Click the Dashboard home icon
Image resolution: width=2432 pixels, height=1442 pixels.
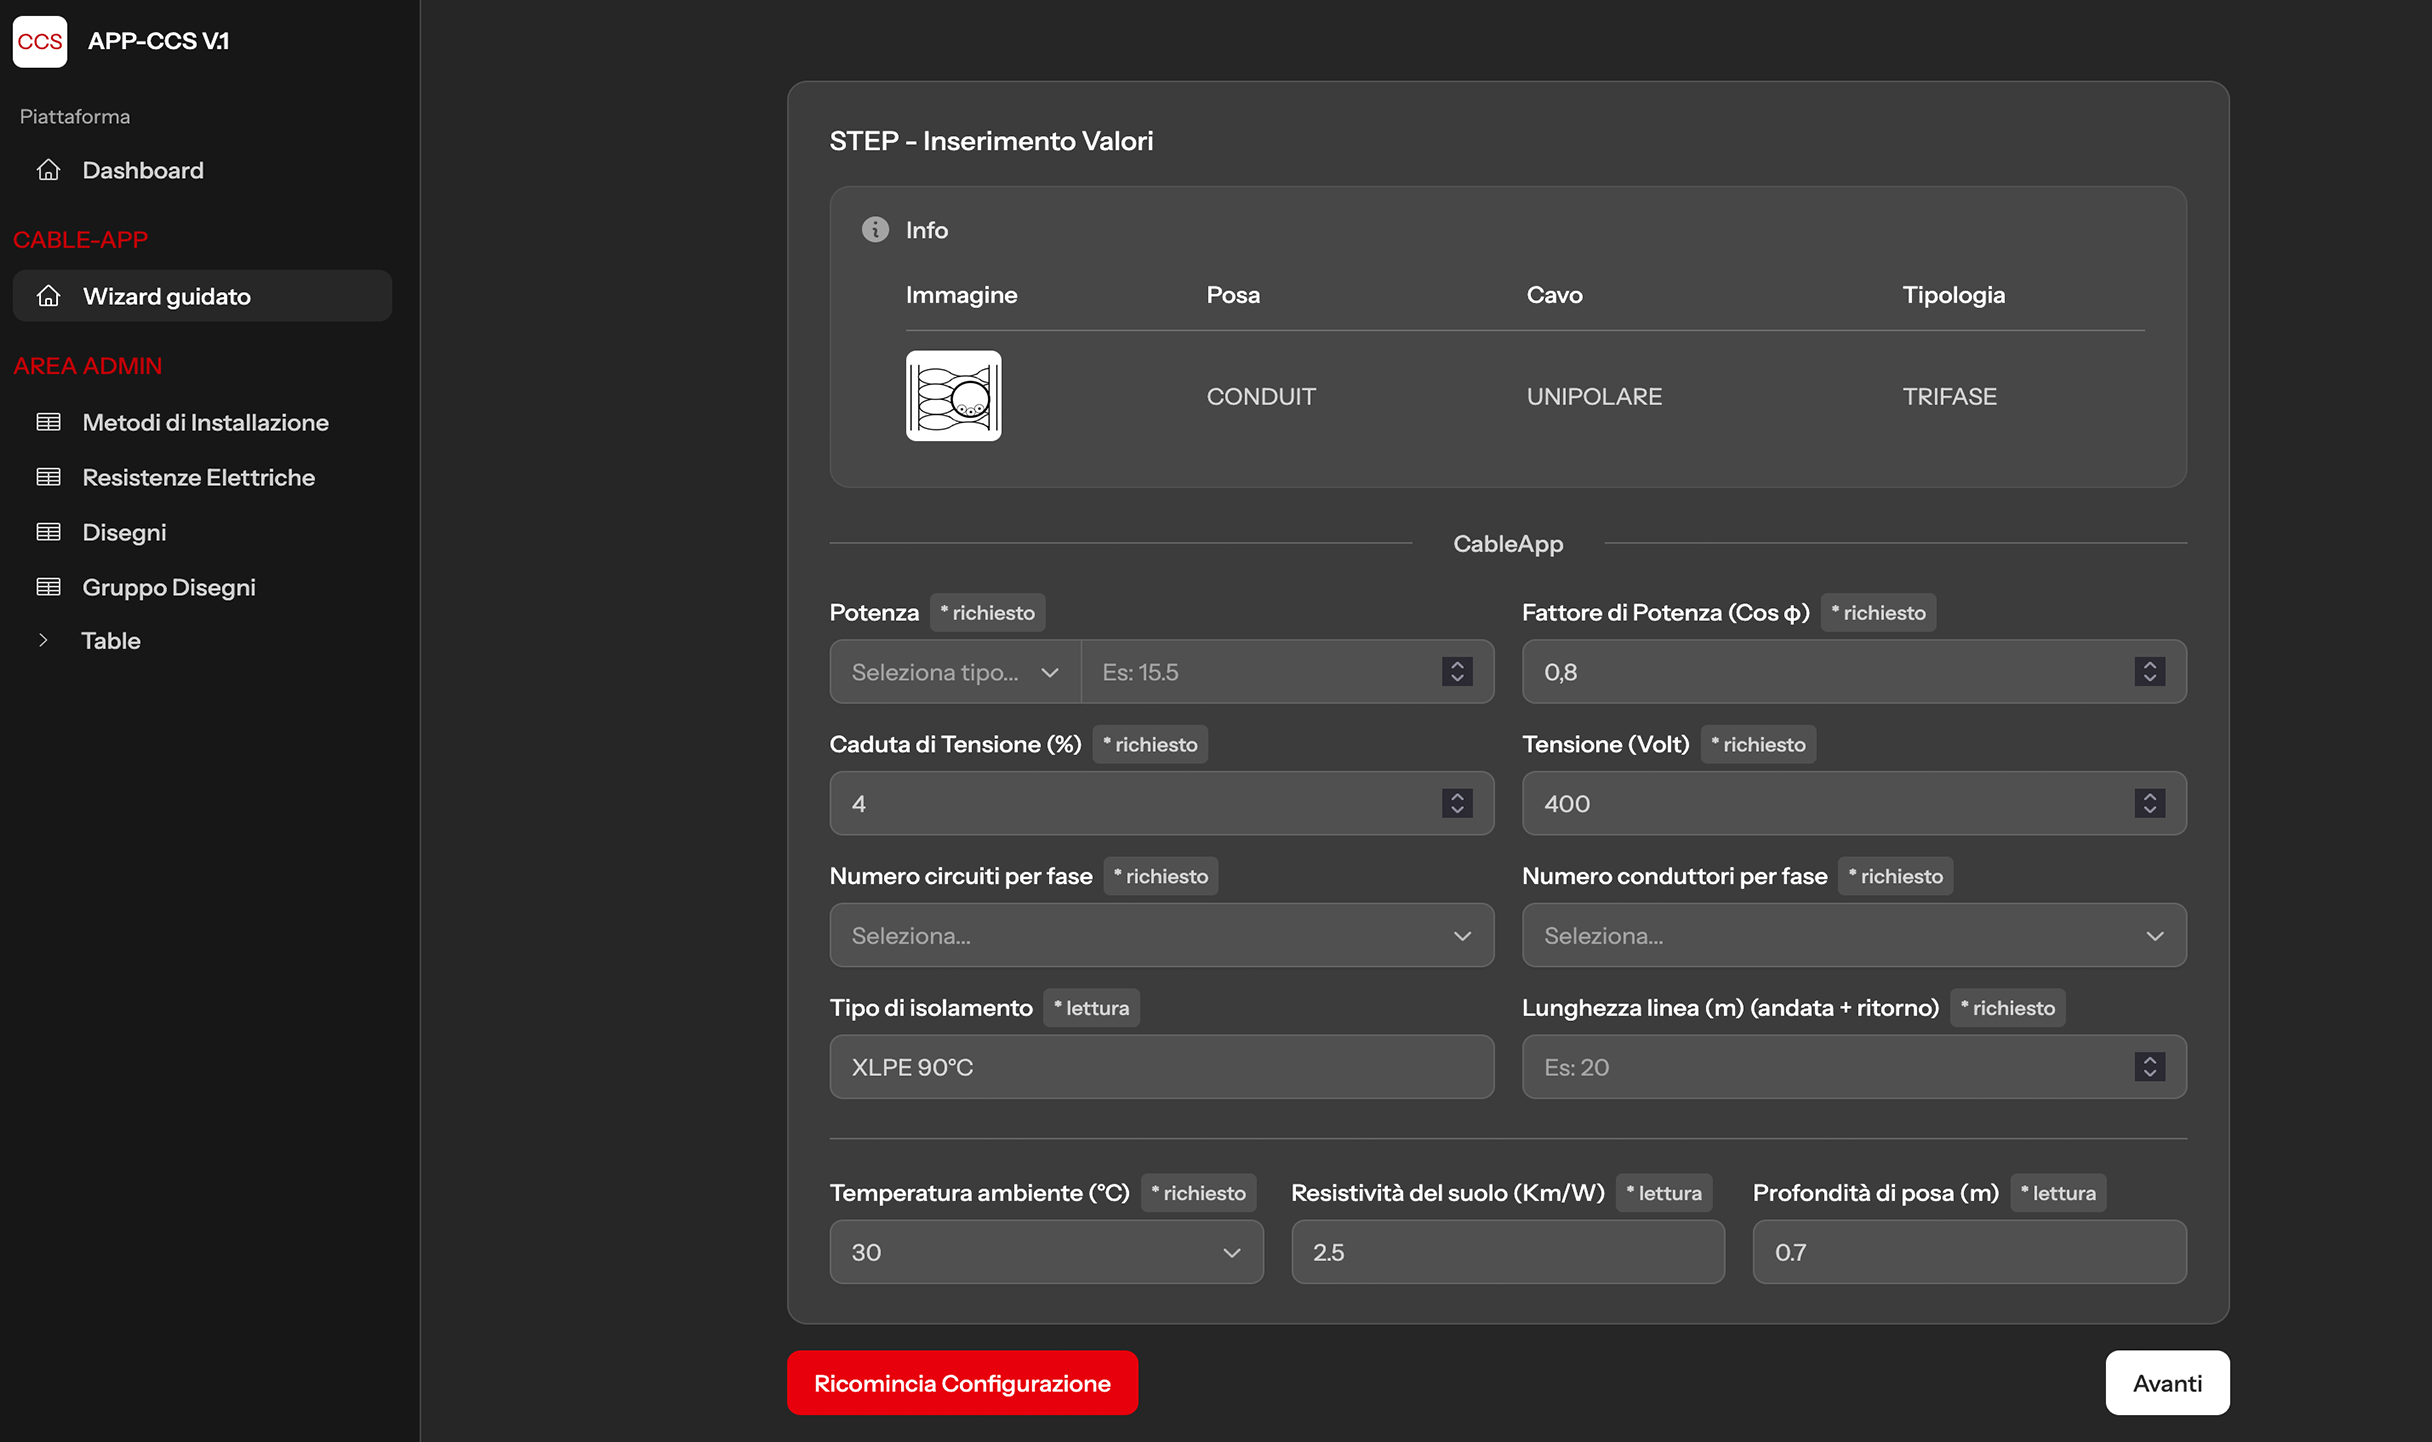pyautogui.click(x=48, y=170)
